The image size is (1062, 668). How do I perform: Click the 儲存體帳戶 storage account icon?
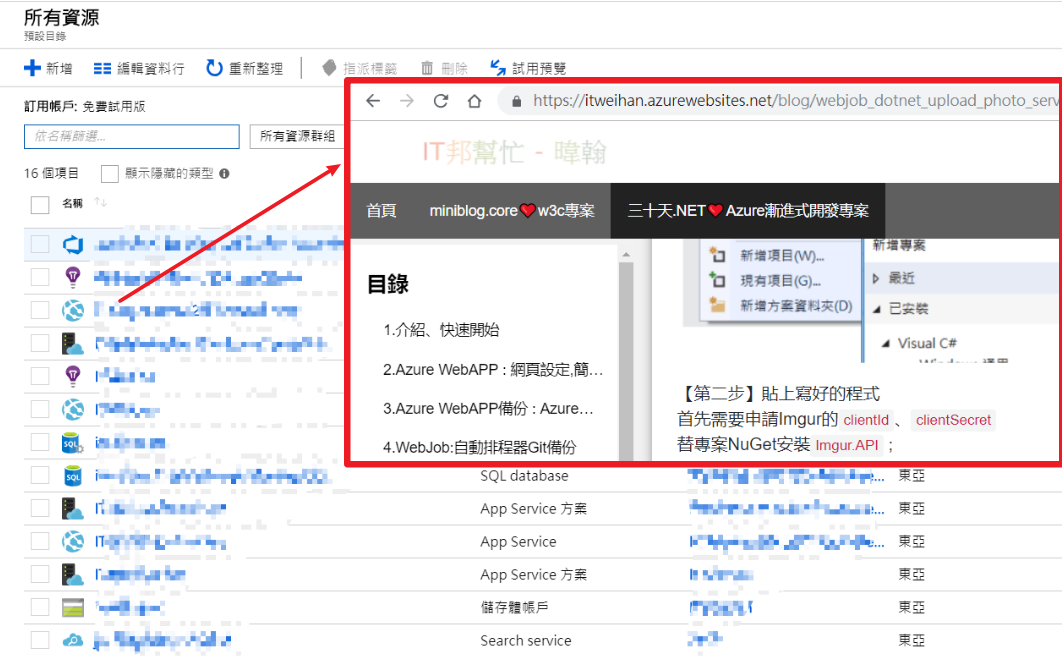pos(72,608)
